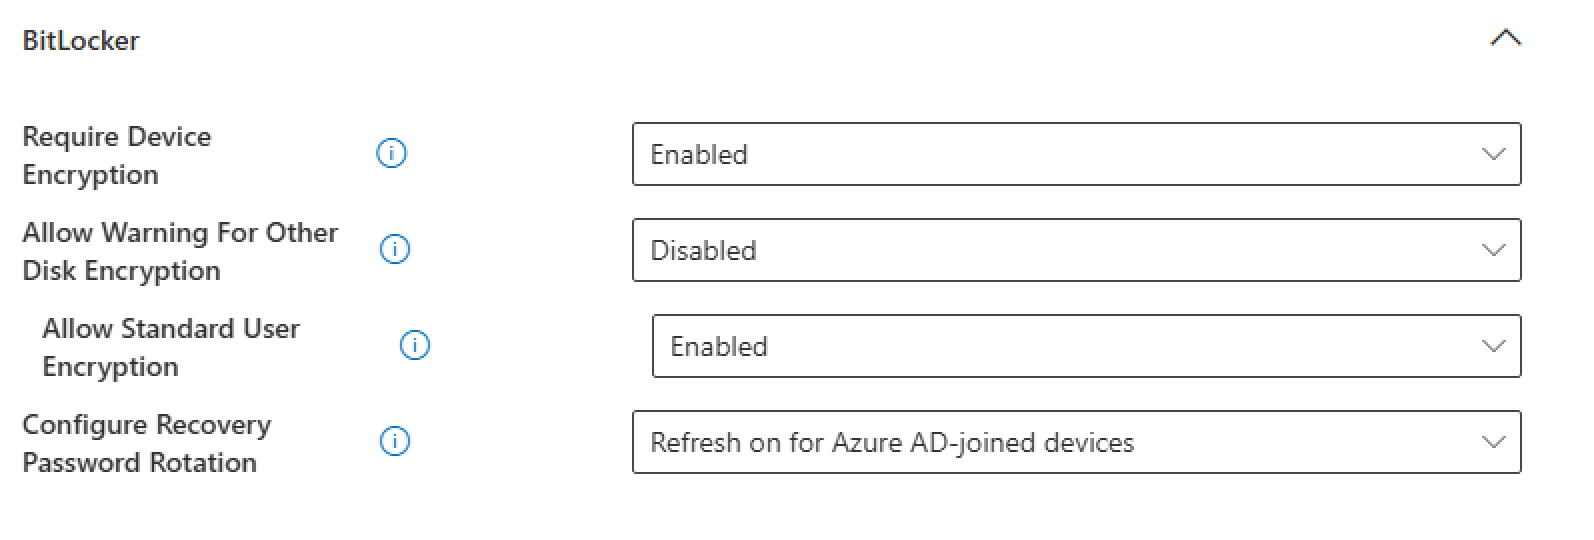1594x540 pixels.
Task: Click the Refresh on for Azure AD-joined devices text
Action: point(892,442)
